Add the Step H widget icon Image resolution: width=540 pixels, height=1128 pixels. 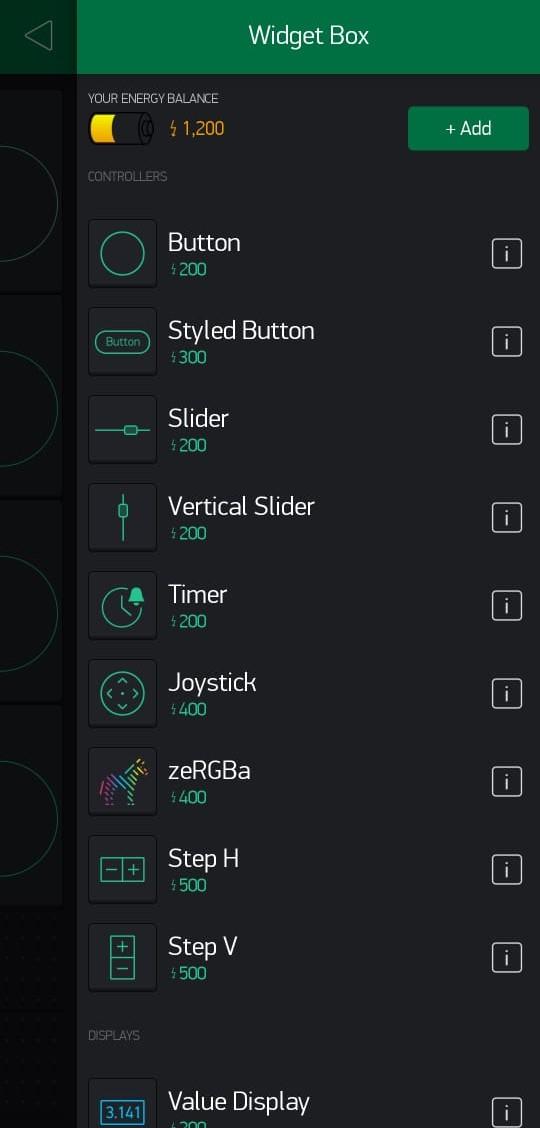tap(122, 870)
